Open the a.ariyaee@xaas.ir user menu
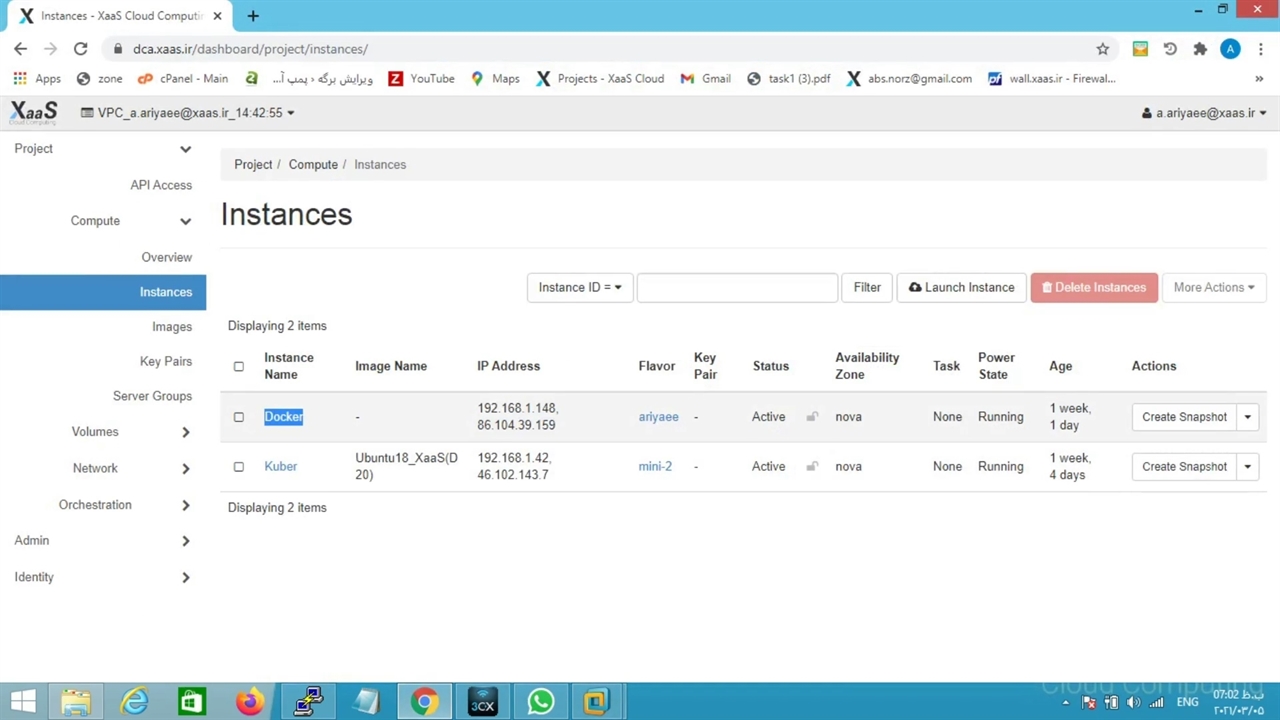Image resolution: width=1280 pixels, height=720 pixels. click(1204, 113)
